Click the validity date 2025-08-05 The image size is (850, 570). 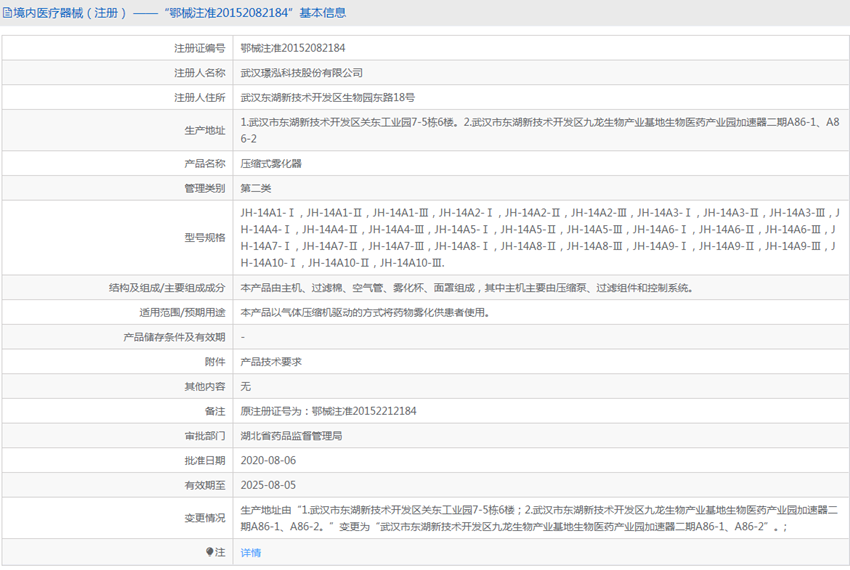tap(268, 485)
